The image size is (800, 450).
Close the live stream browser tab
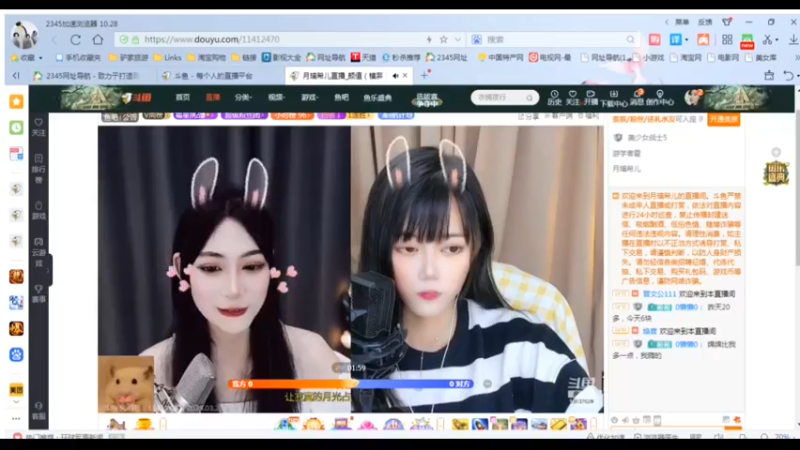[x=405, y=76]
